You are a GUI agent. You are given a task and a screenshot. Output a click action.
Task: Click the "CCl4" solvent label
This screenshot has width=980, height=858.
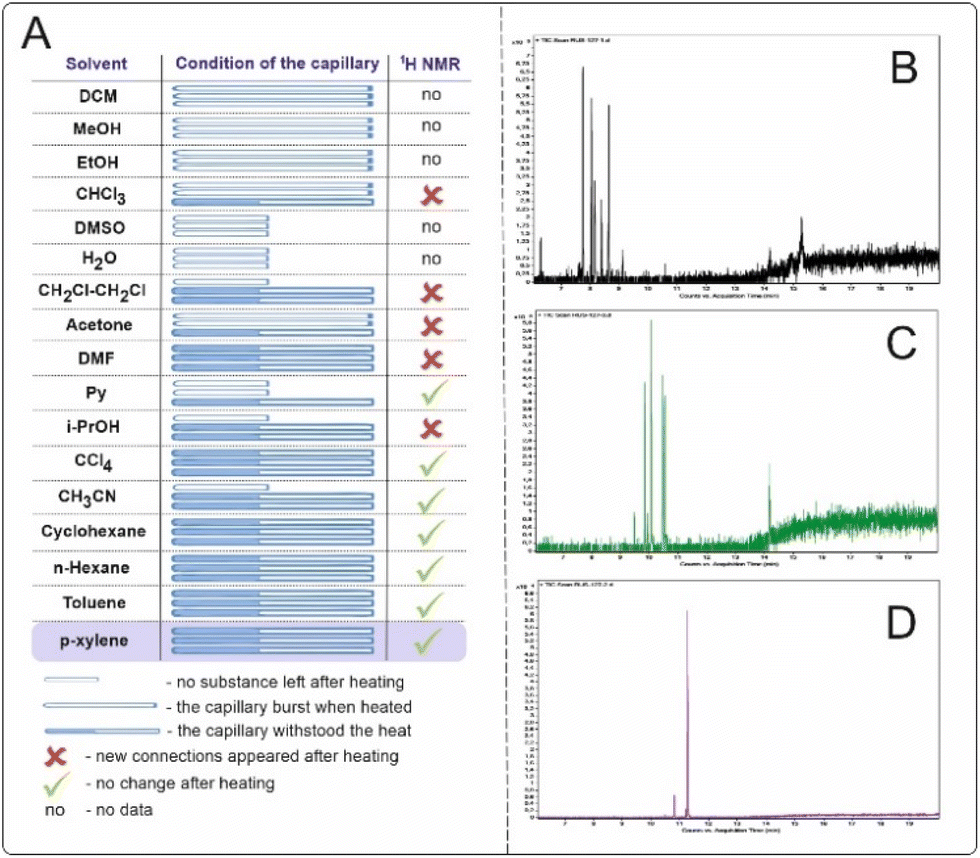coord(94,462)
